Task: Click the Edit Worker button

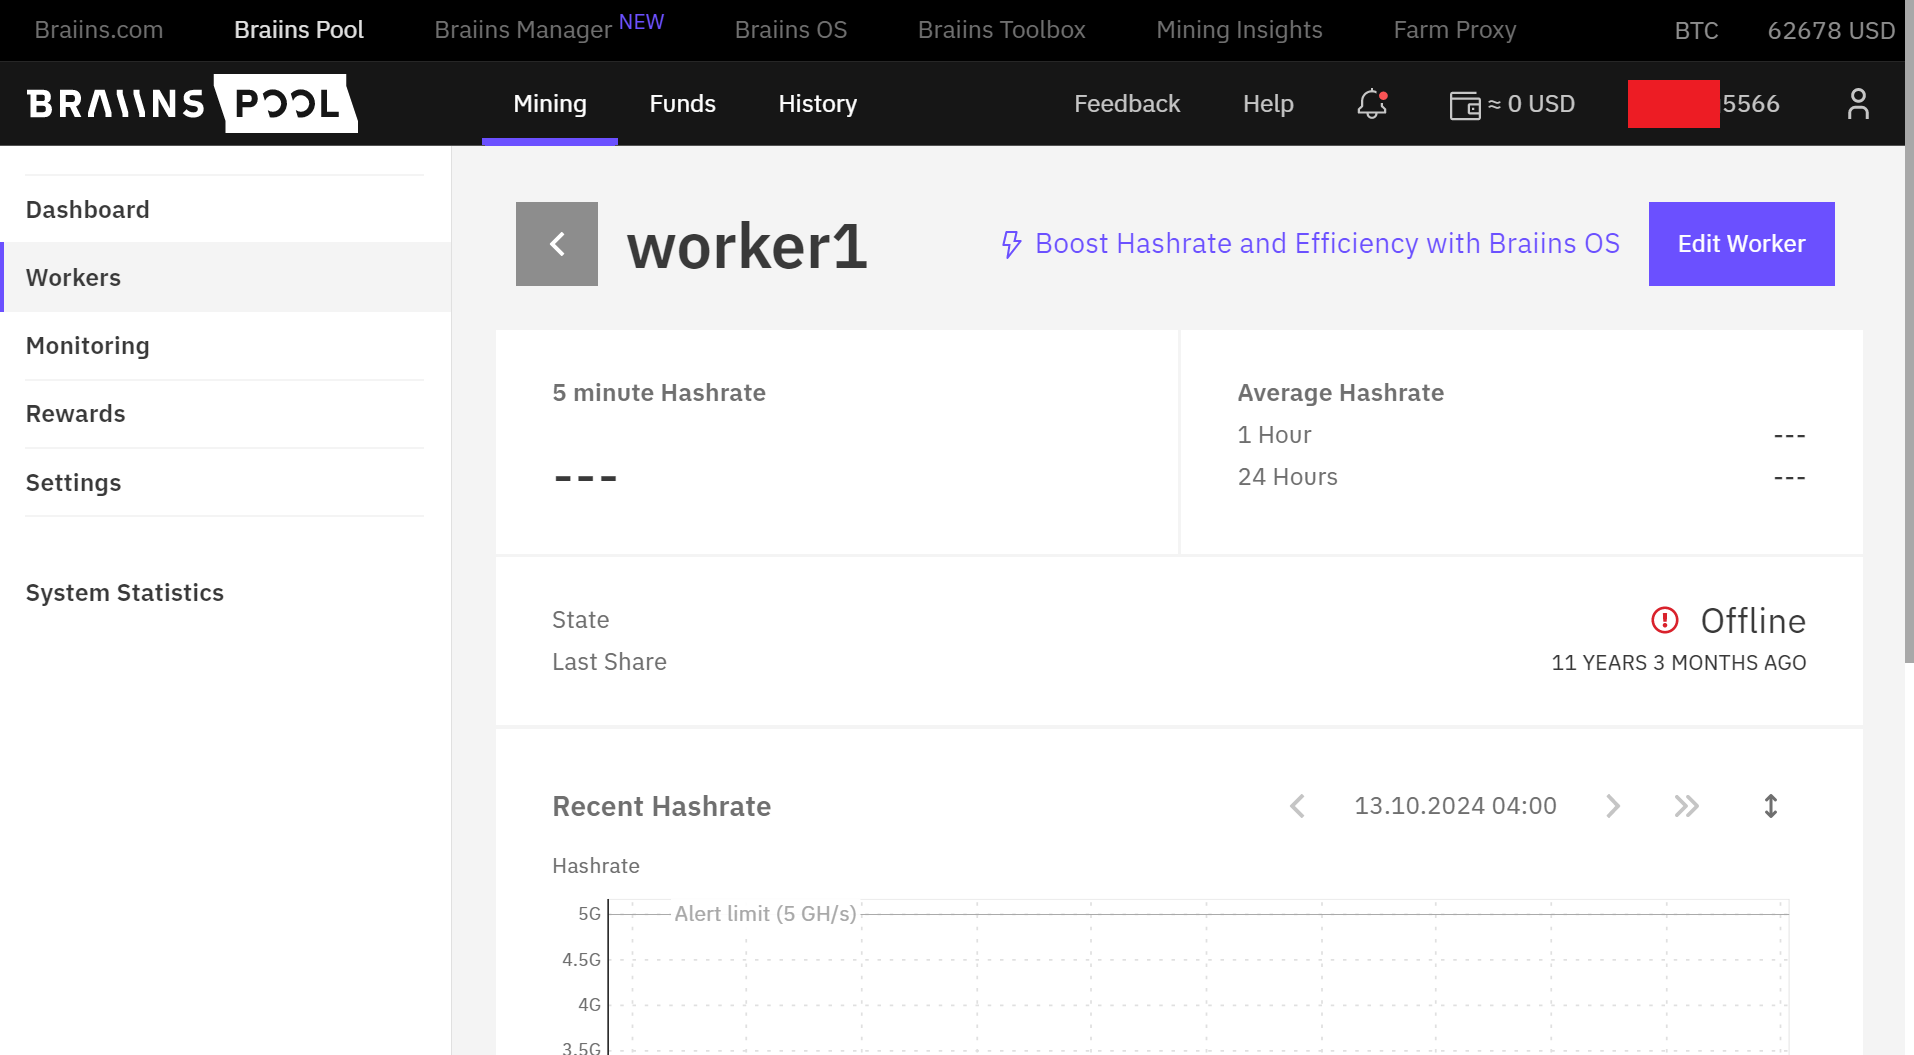Action: (x=1740, y=244)
